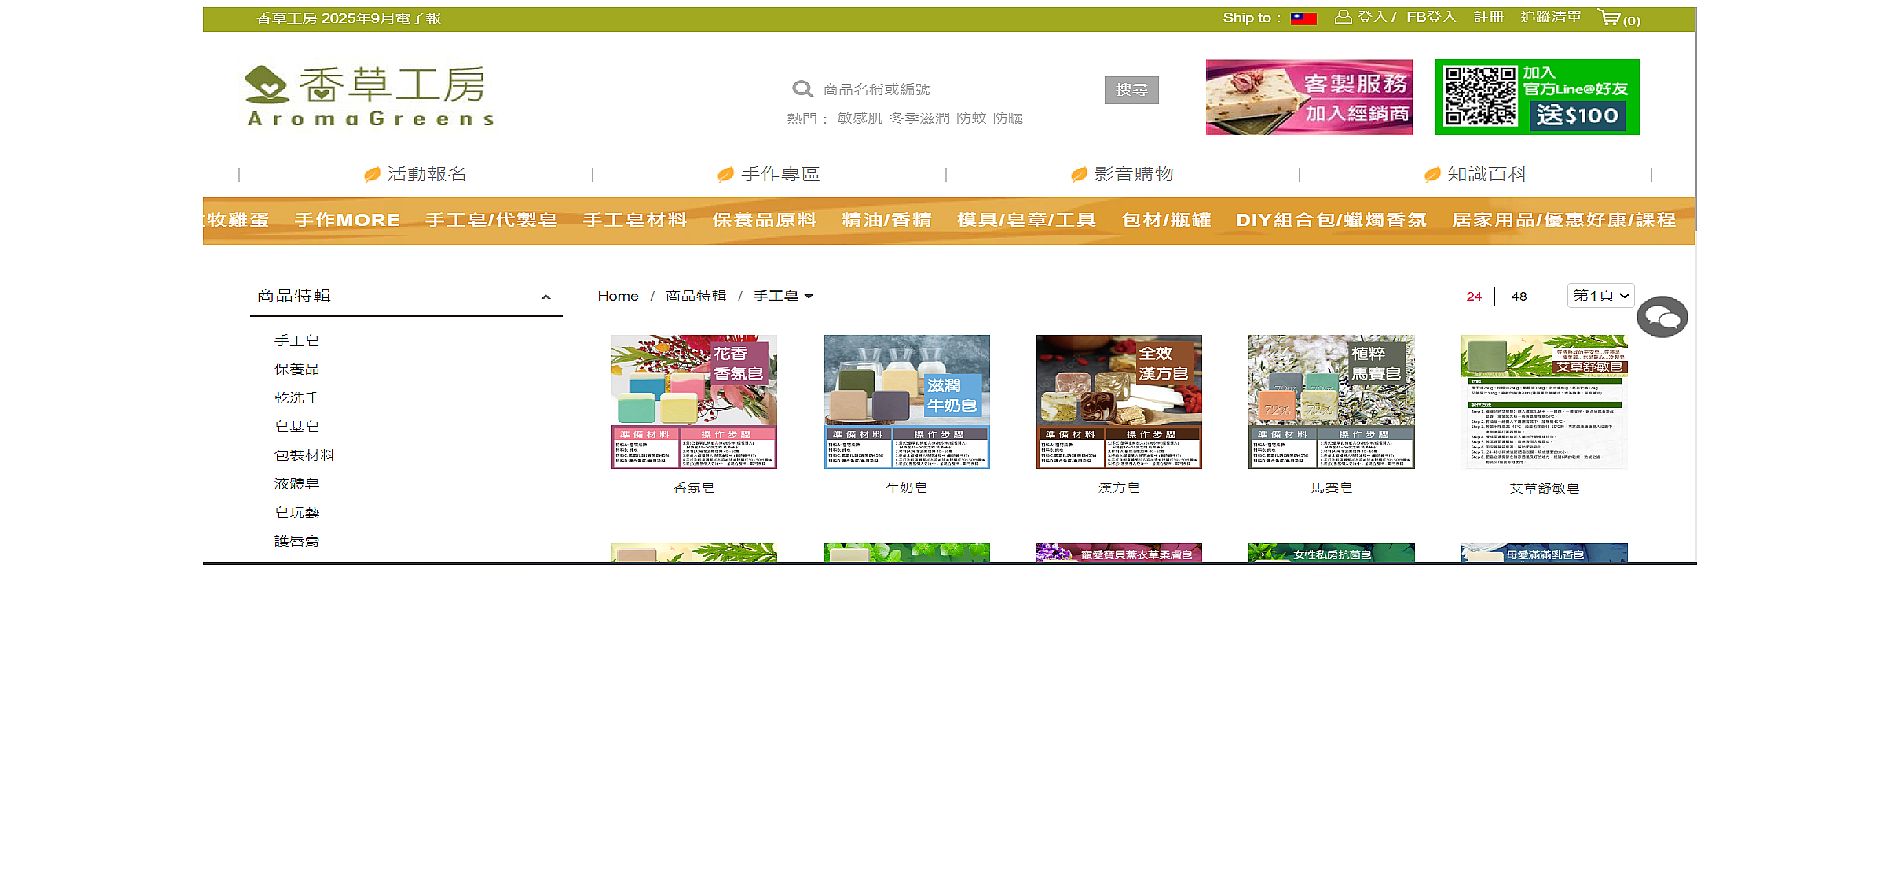Click the 商品名稱或編號 search input field
The height and width of the screenshot is (876, 1902).
[950, 89]
